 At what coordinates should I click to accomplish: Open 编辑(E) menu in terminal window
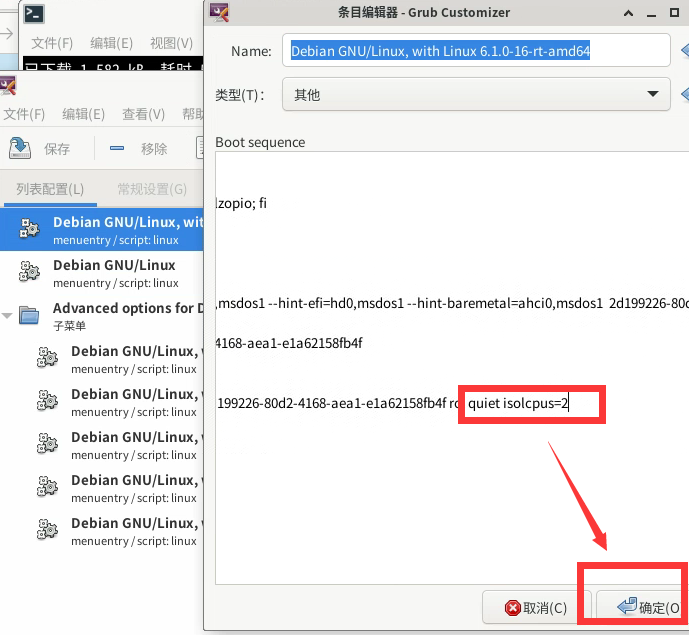pyautogui.click(x=112, y=43)
